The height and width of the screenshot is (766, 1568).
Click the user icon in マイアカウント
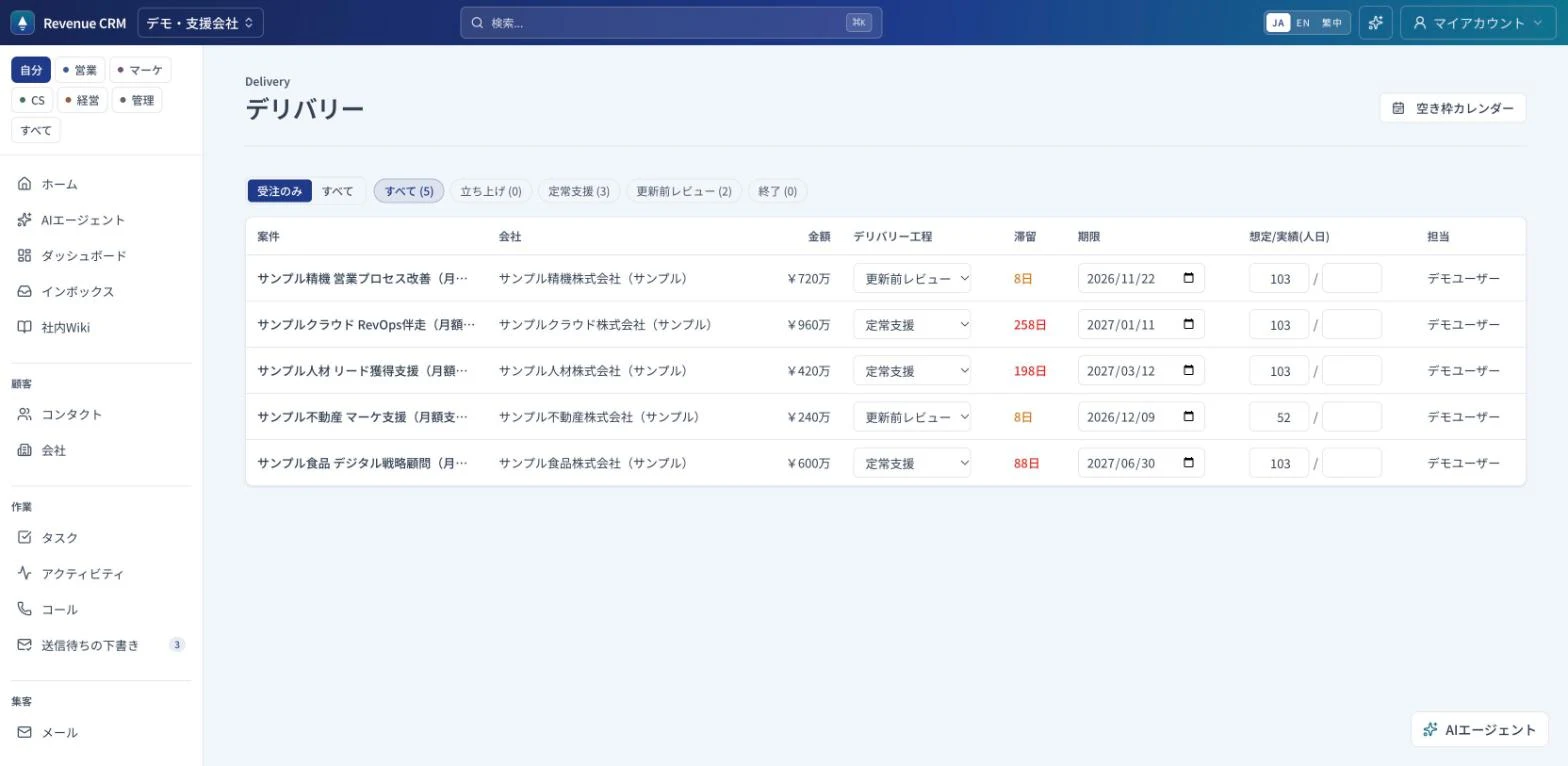[1419, 23]
